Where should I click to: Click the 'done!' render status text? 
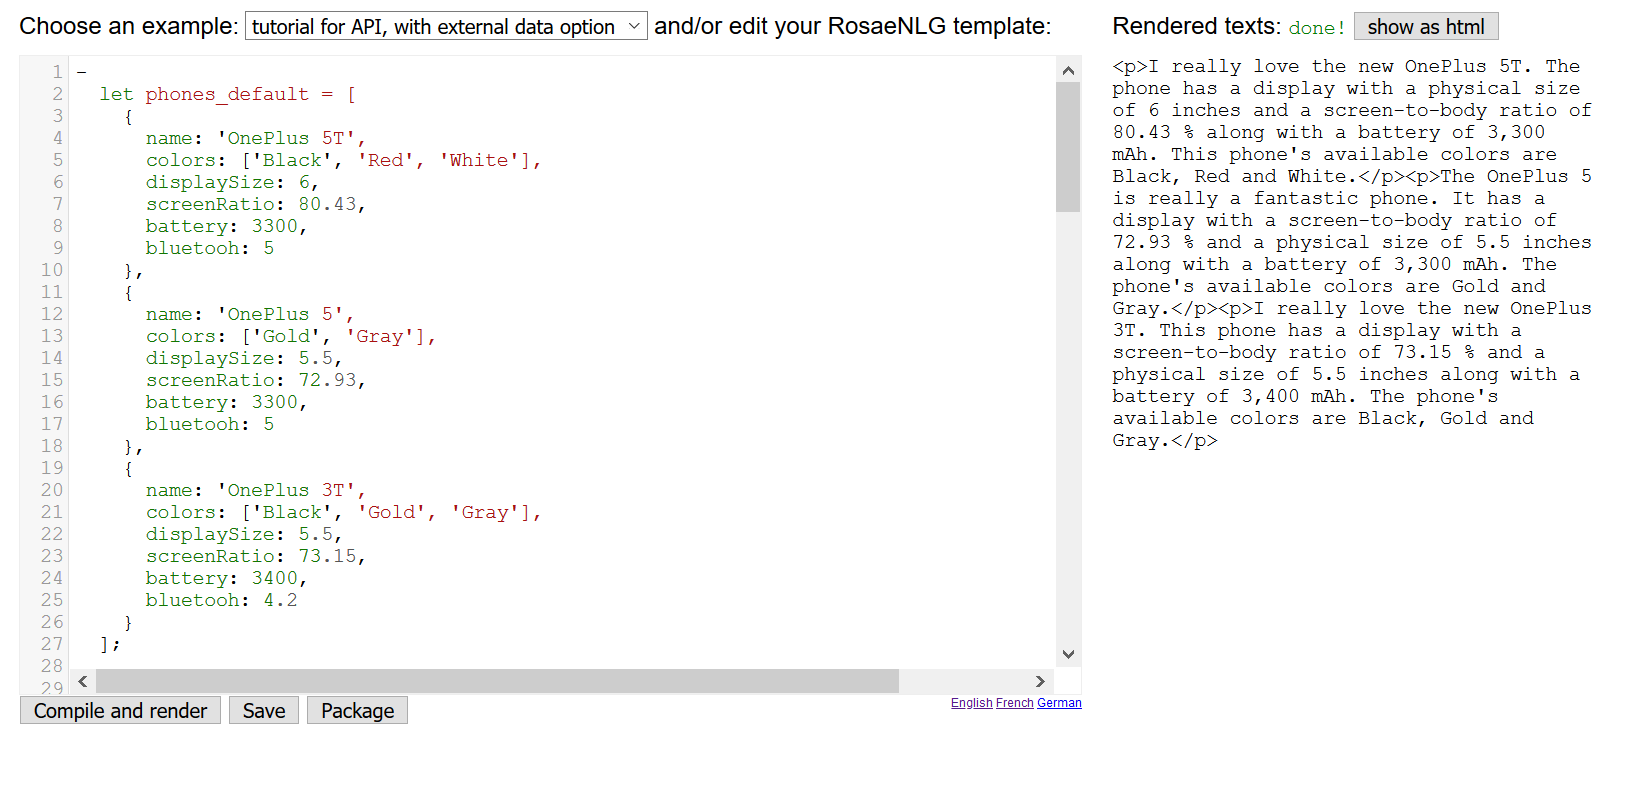pos(1317,28)
